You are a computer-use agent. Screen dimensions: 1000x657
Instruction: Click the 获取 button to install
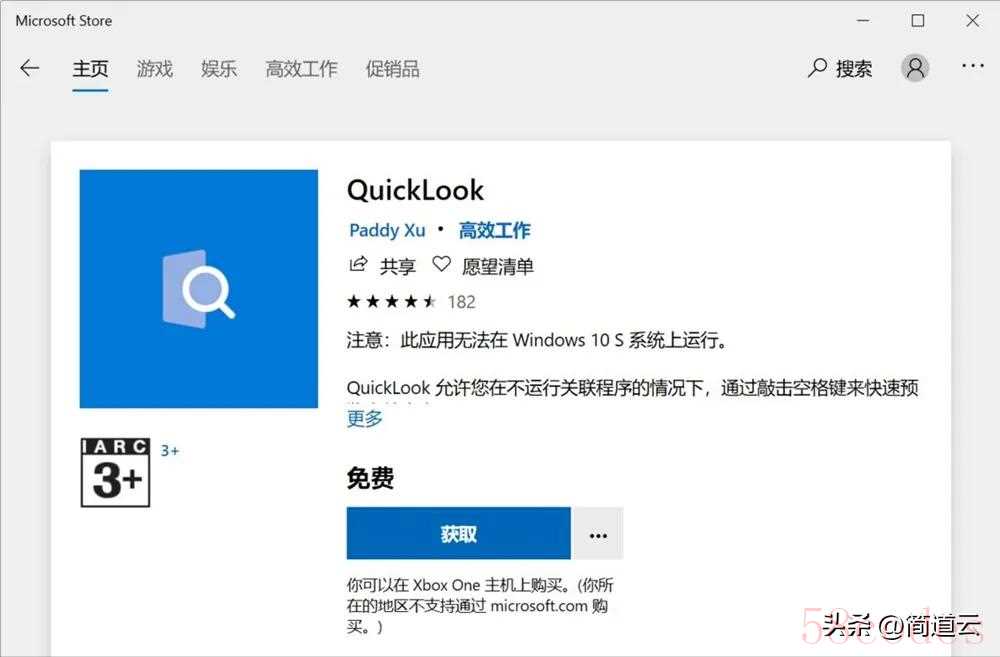(x=459, y=534)
